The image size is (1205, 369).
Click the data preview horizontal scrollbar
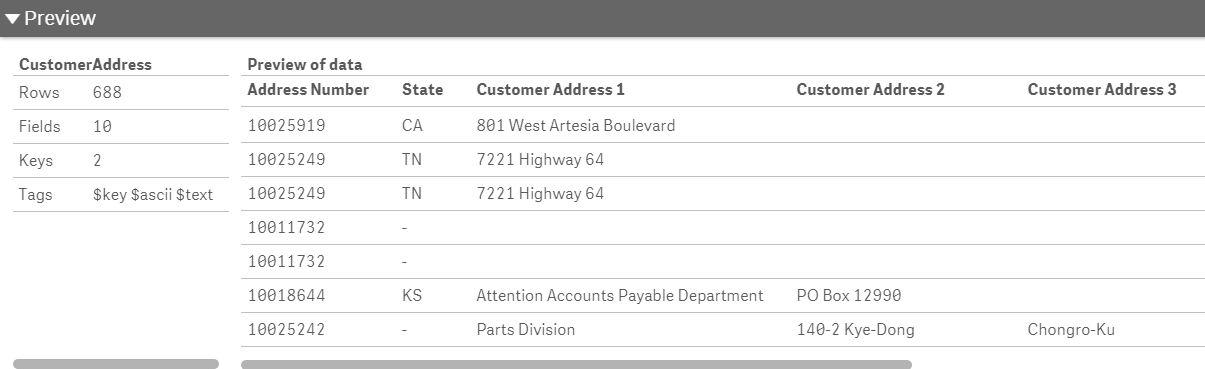click(576, 364)
